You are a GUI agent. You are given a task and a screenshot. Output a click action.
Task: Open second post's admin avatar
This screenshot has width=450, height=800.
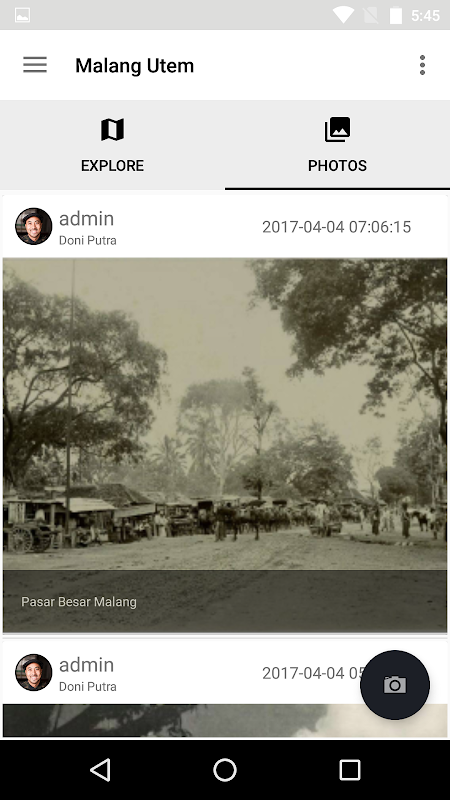tap(34, 672)
